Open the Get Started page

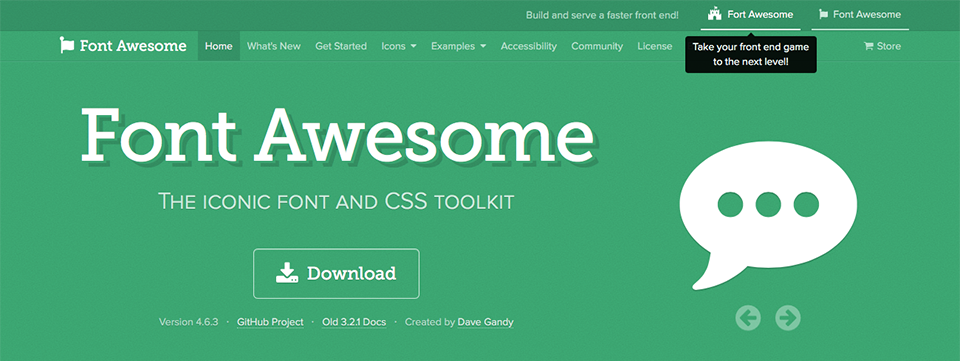click(x=341, y=46)
